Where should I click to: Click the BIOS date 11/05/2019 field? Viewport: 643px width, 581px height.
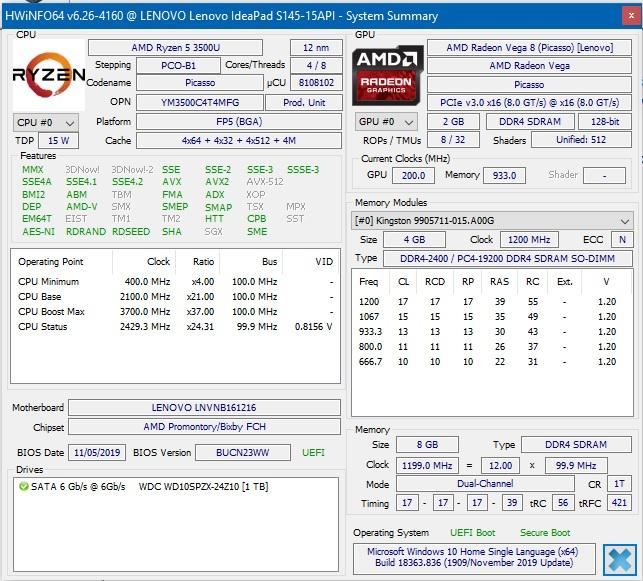pyautogui.click(x=97, y=453)
